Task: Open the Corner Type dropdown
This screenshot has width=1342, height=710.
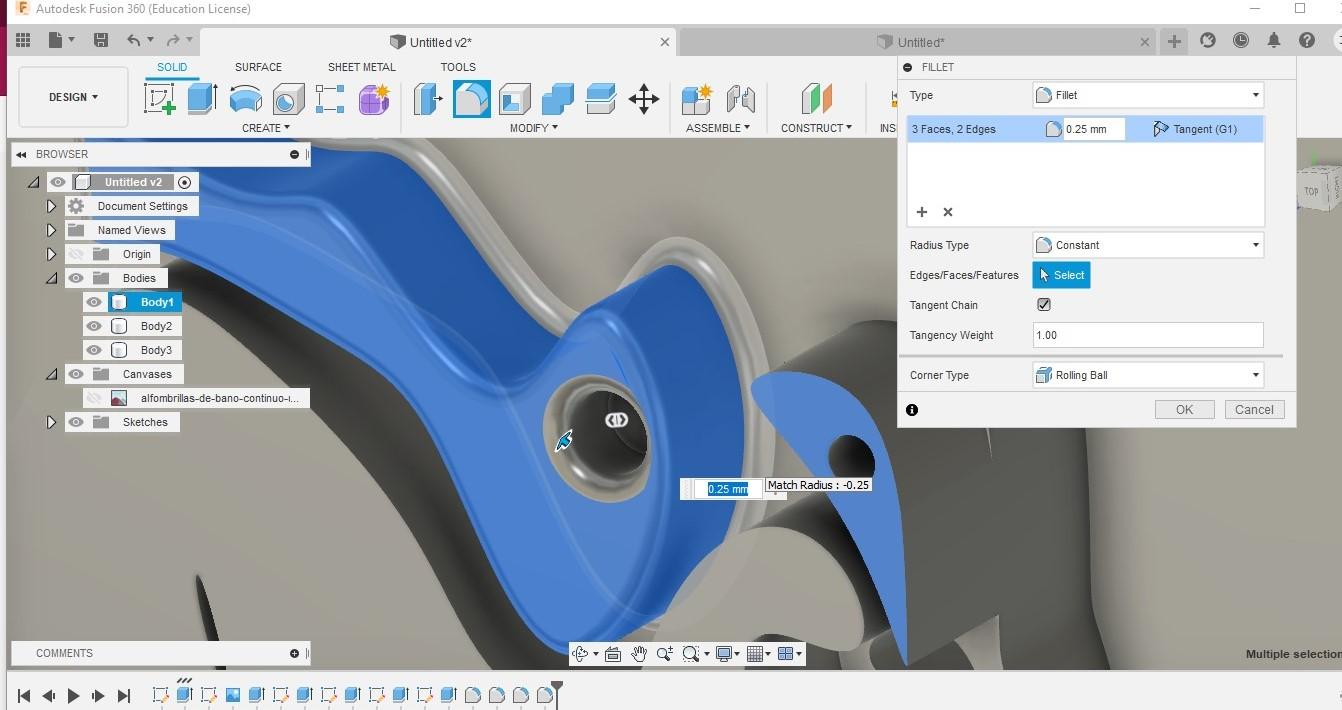Action: (x=1148, y=375)
